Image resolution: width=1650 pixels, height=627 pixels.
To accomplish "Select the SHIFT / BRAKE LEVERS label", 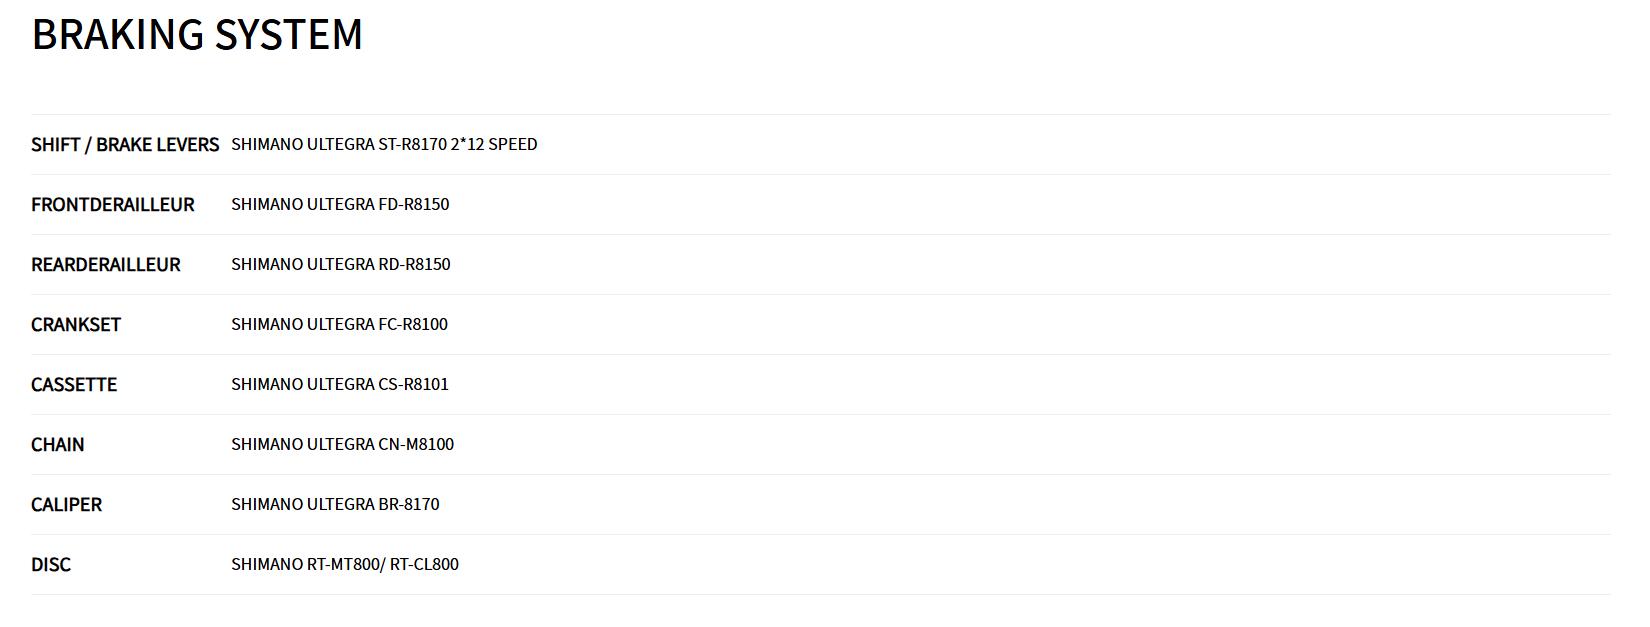I will coord(125,145).
